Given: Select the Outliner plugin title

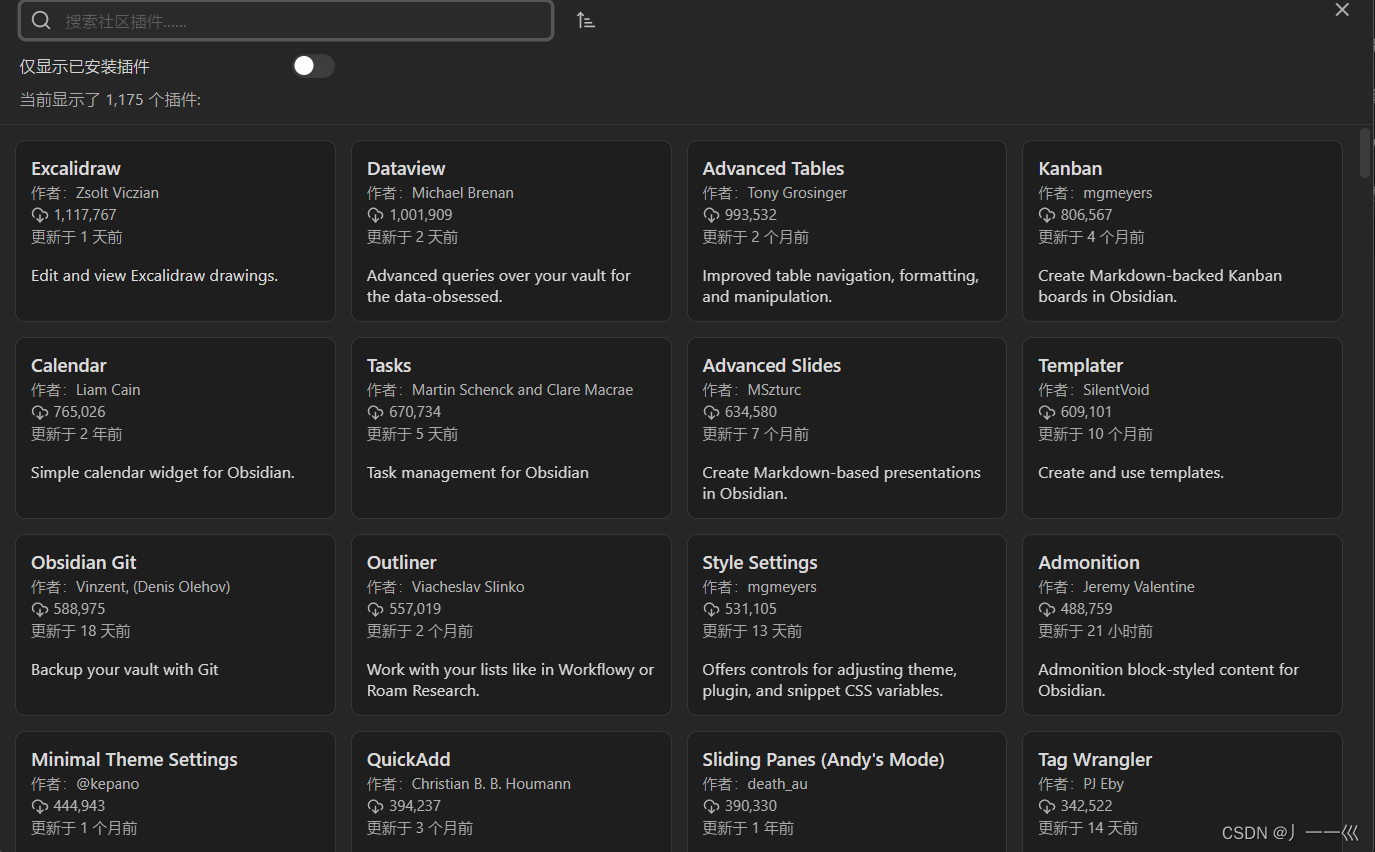Looking at the screenshot, I should pos(402,562).
